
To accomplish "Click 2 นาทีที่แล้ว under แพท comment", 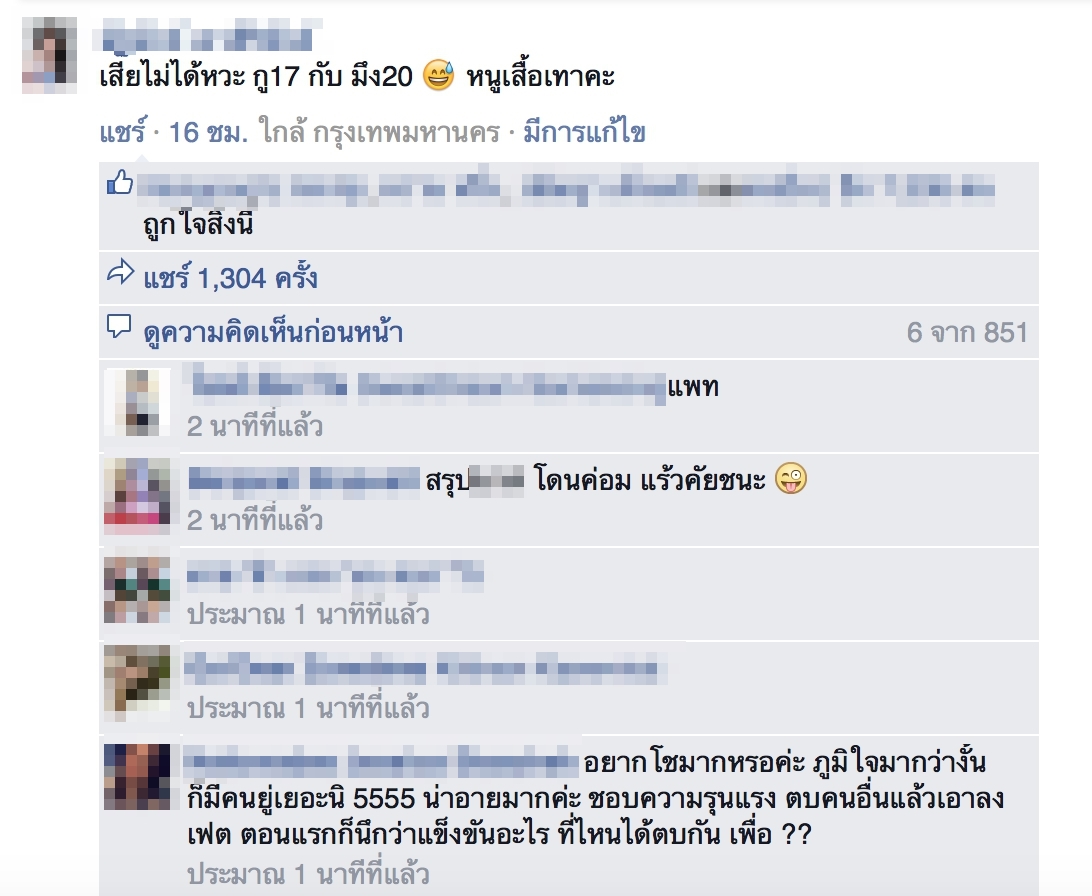I will click(x=255, y=426).
